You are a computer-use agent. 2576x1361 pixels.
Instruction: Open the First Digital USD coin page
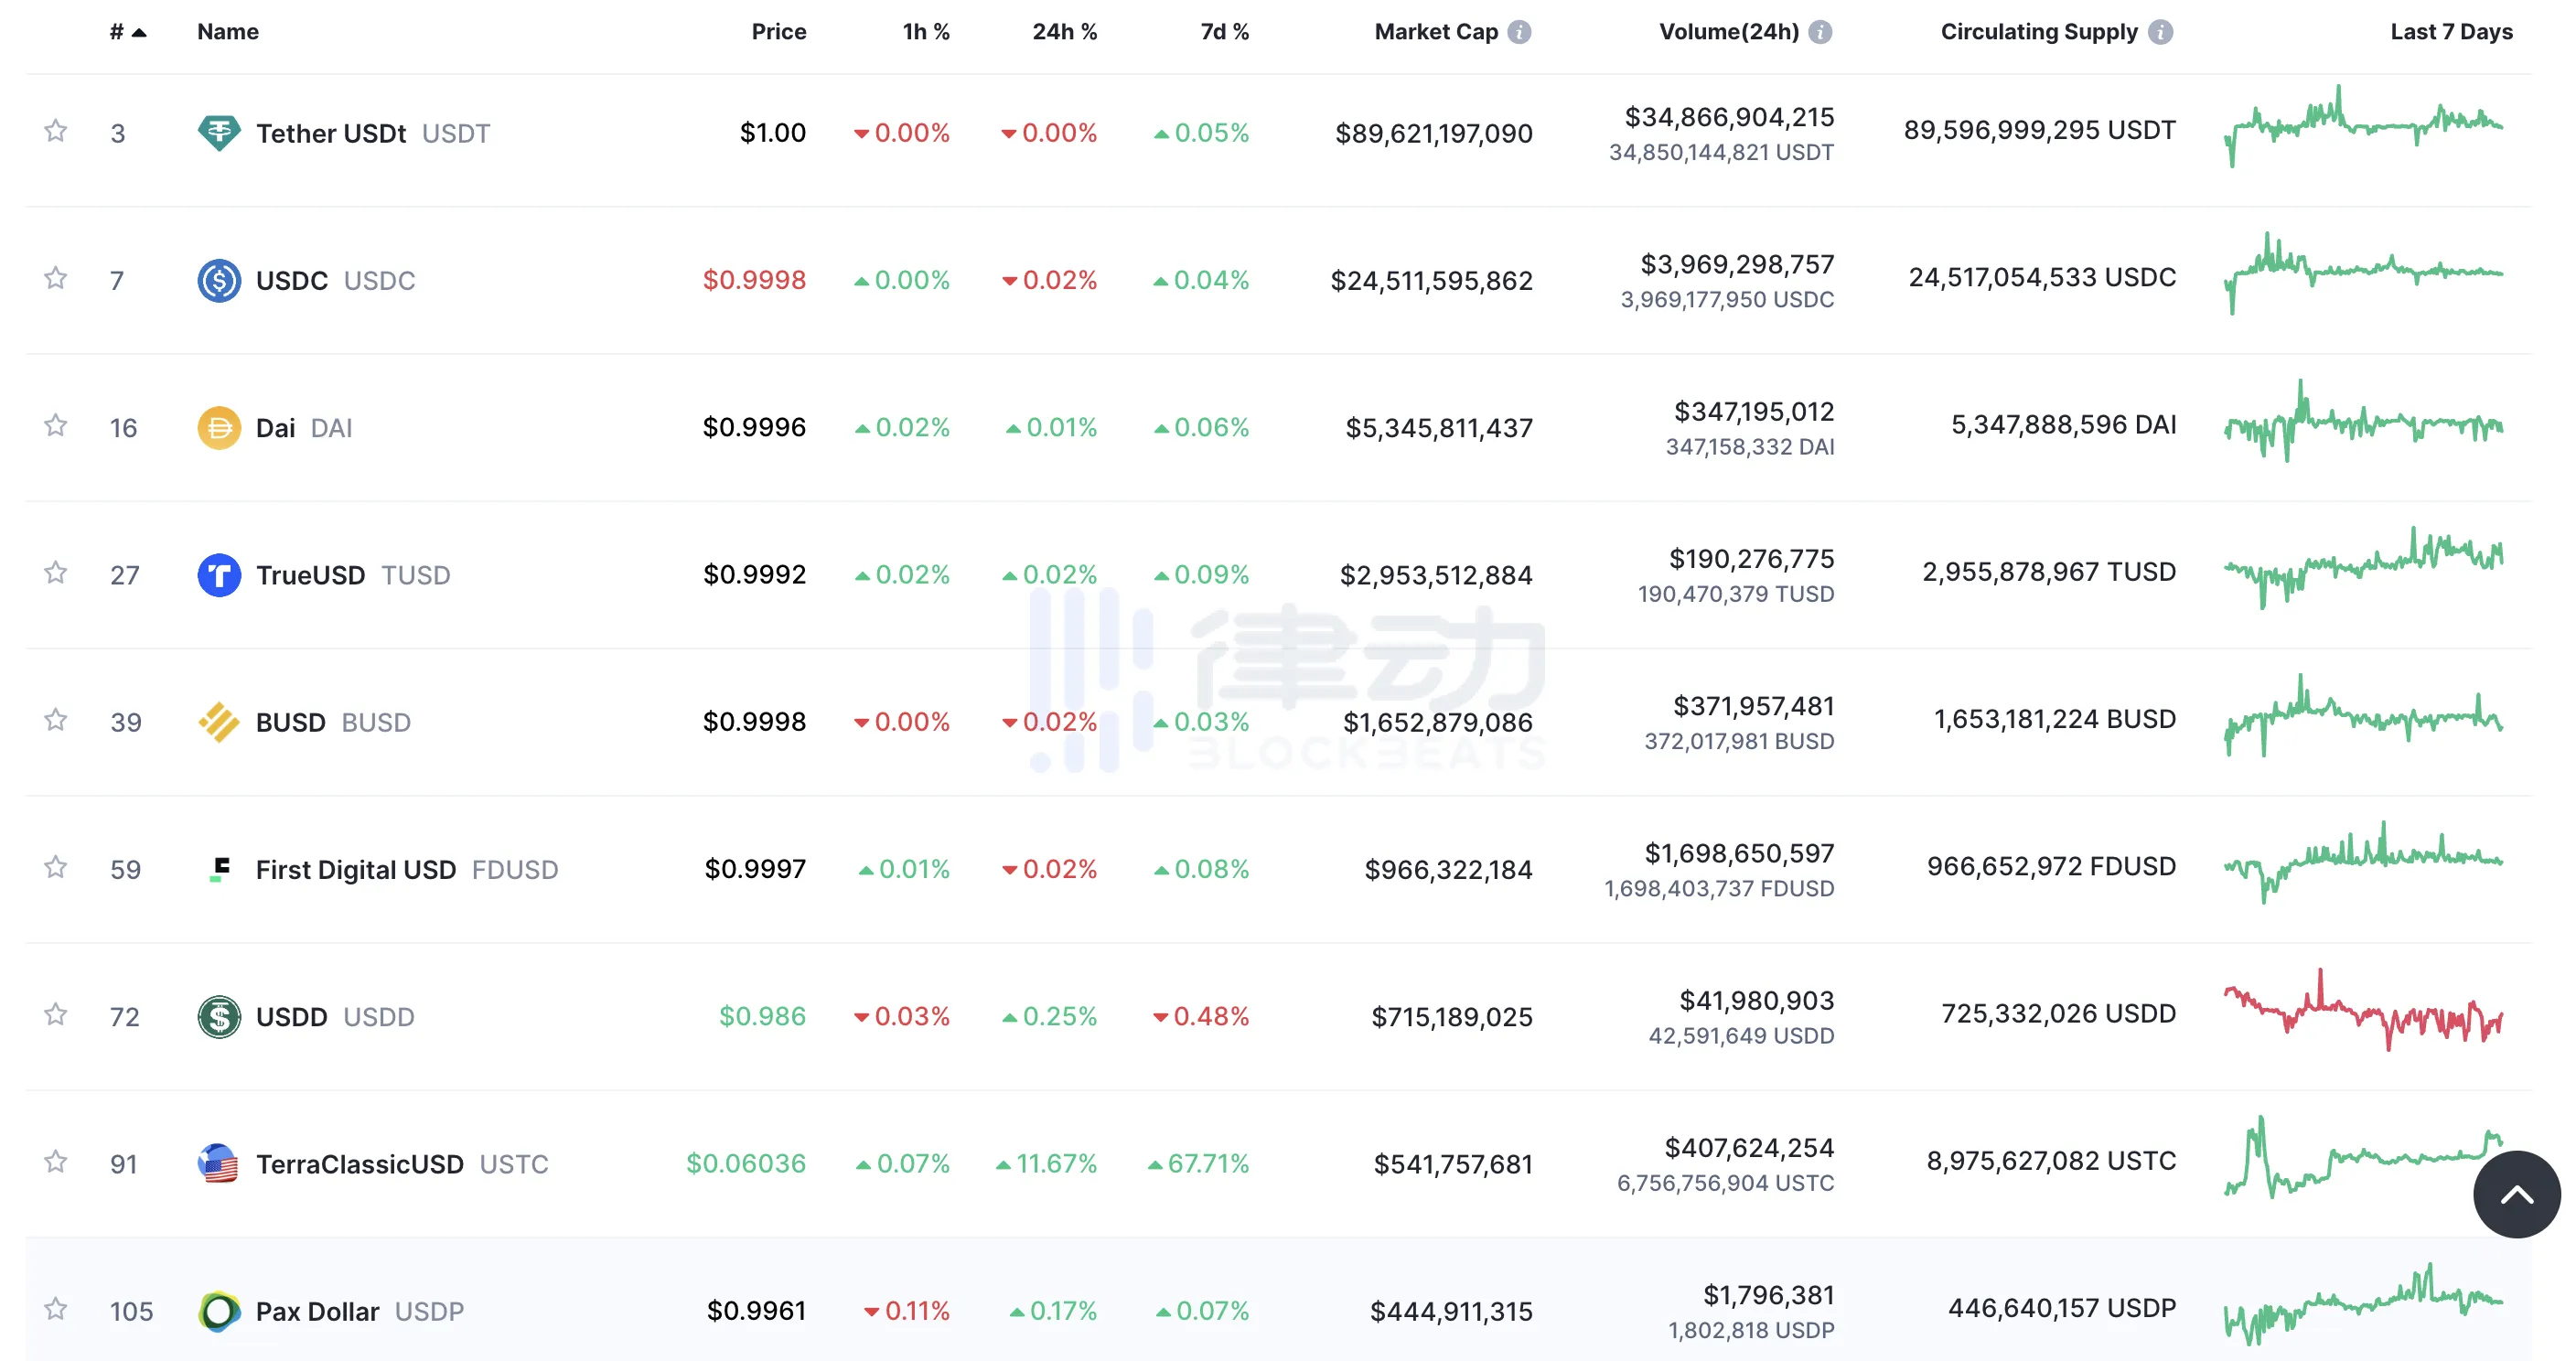[355, 869]
